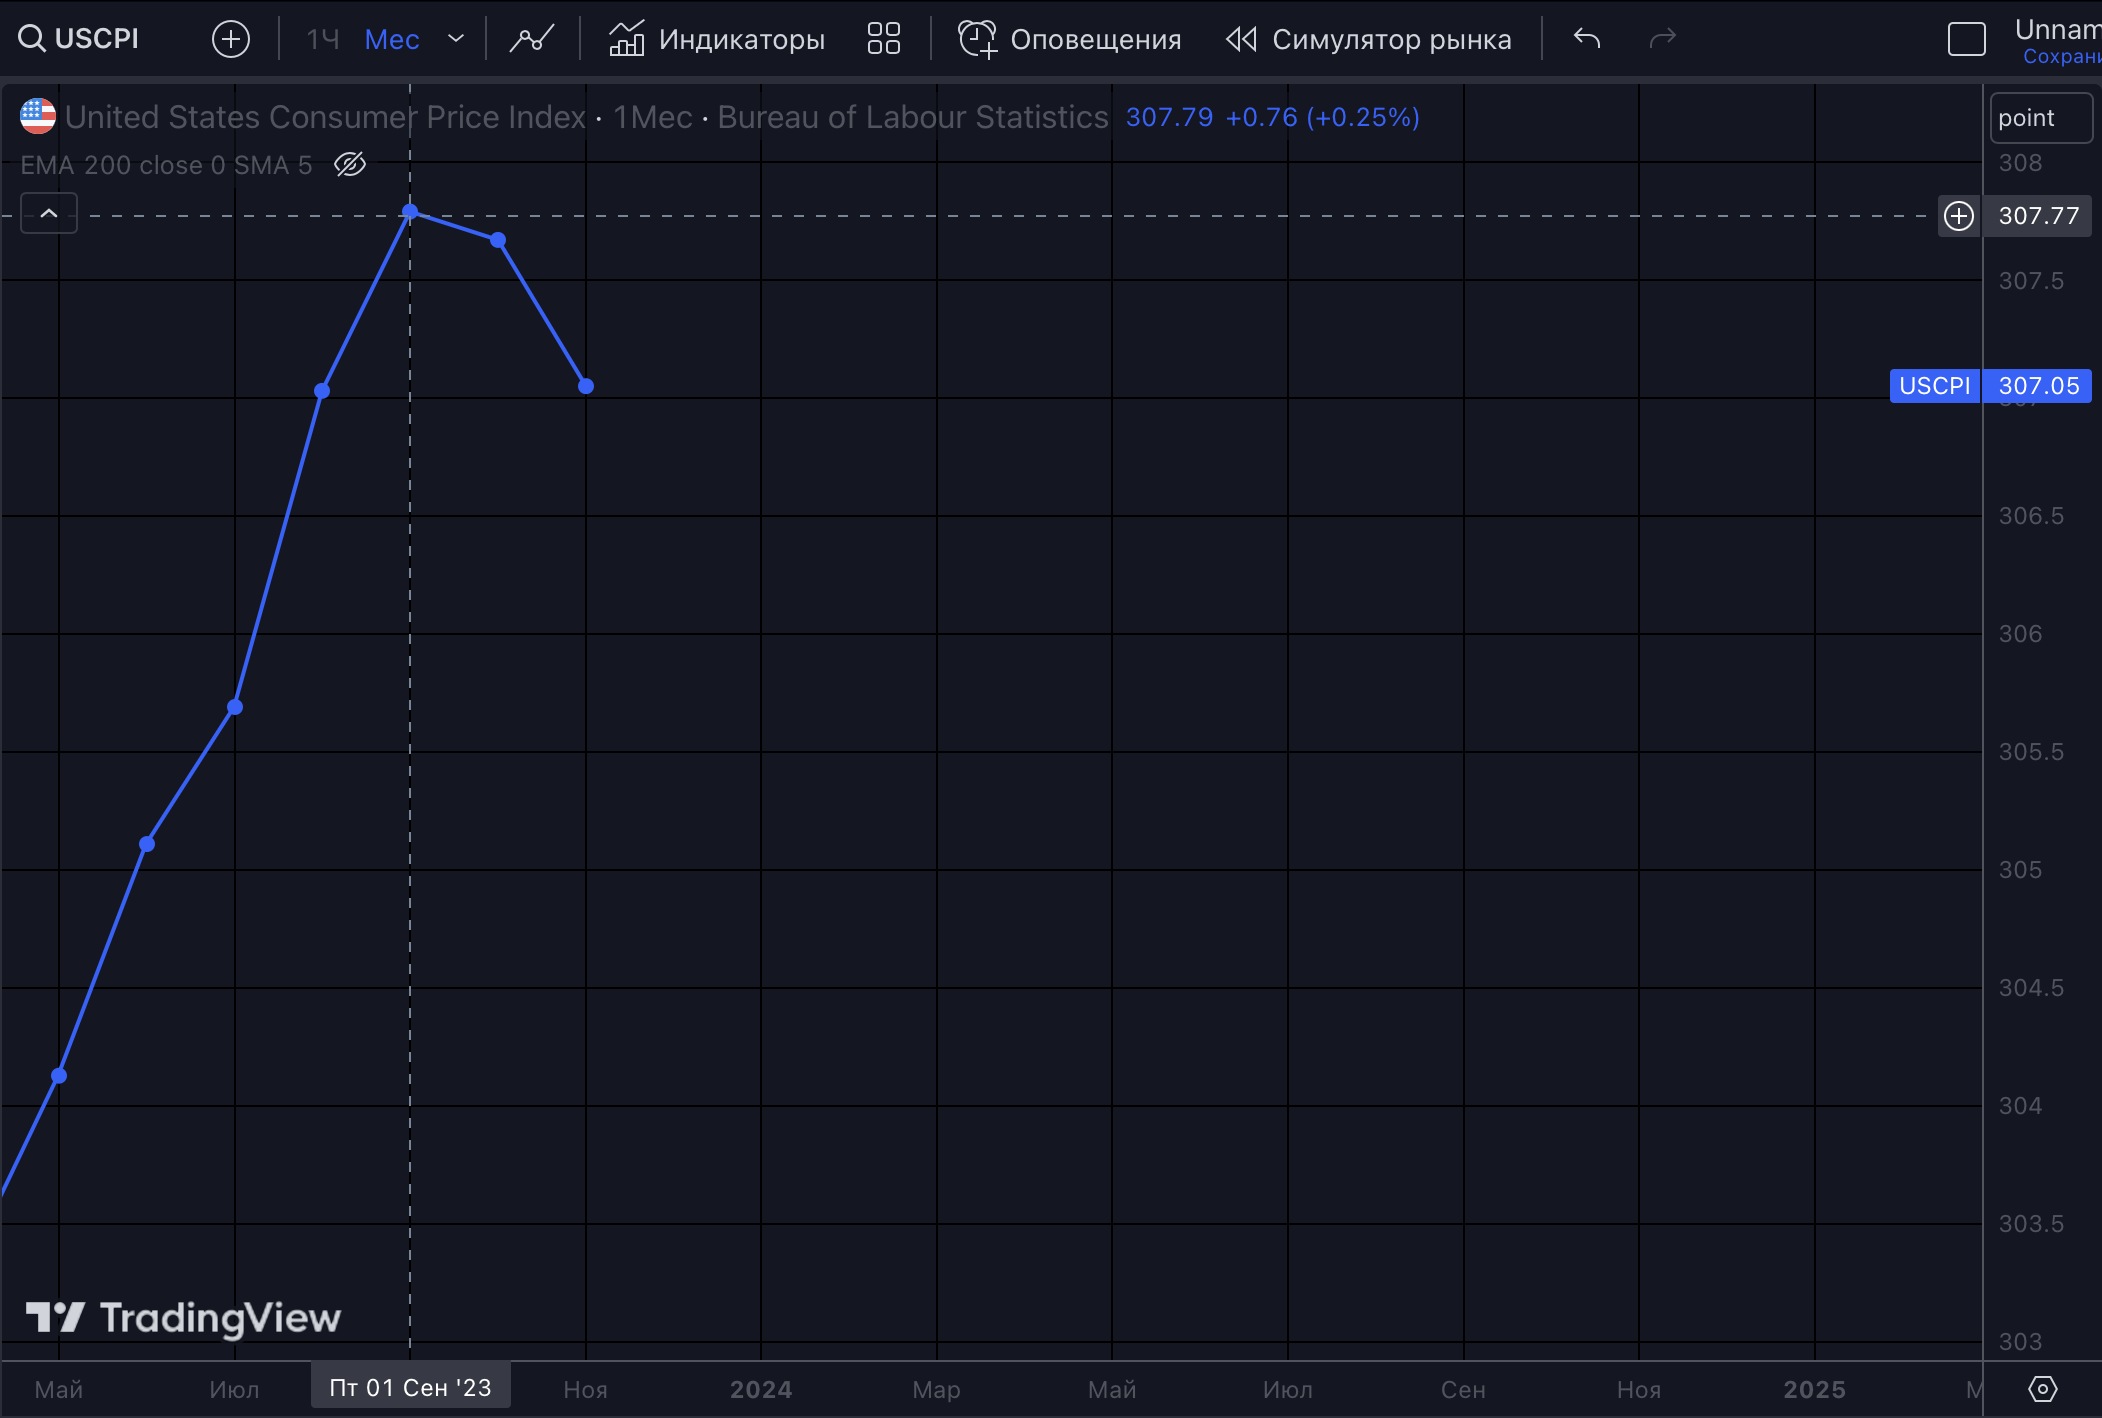Open symbol search for USCPI
This screenshot has height=1418, width=2102.
tap(79, 39)
